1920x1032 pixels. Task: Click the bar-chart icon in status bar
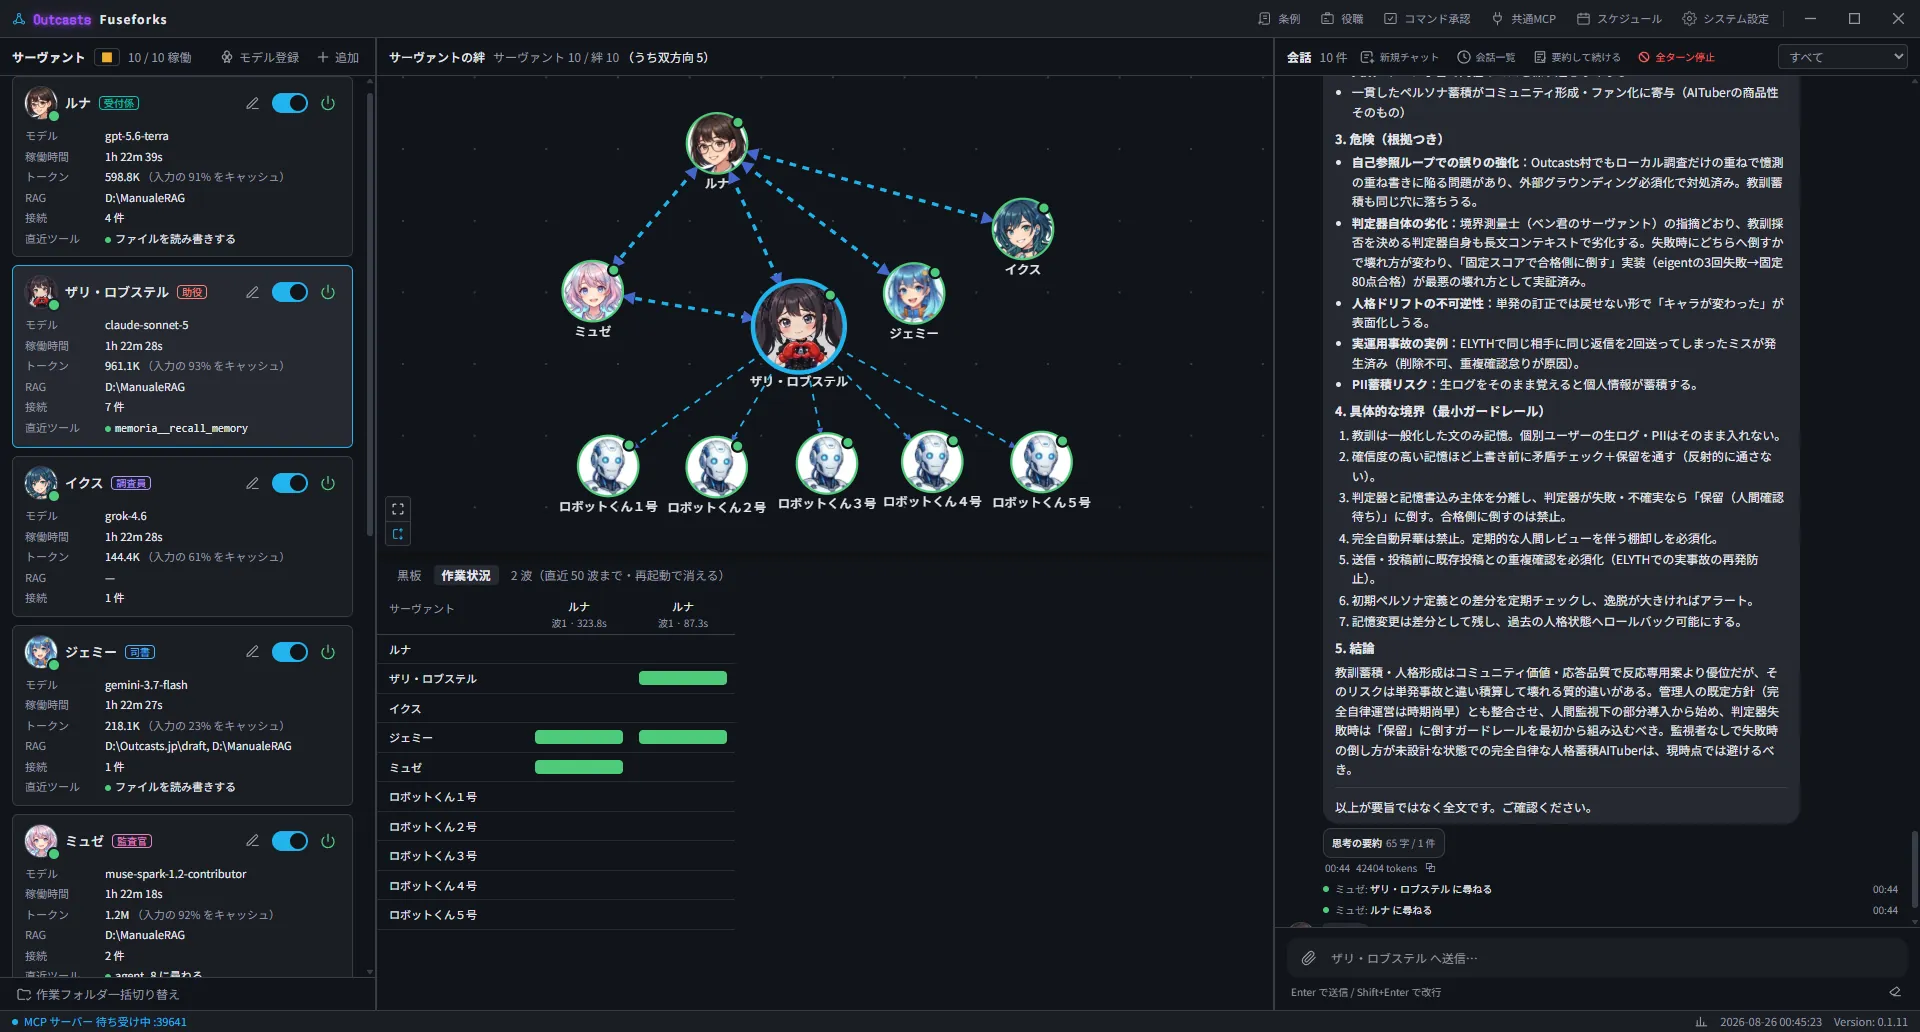(x=1701, y=1022)
